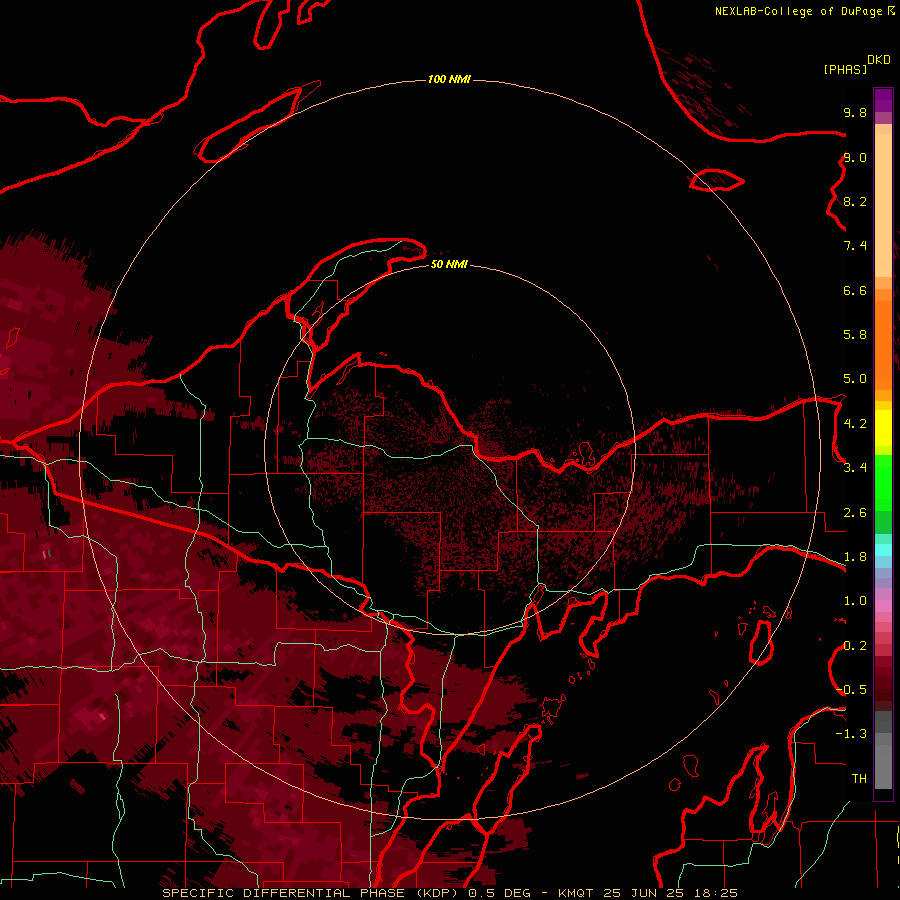Pick the pink band on color scale
This screenshot has height=900, width=900.
(883, 606)
